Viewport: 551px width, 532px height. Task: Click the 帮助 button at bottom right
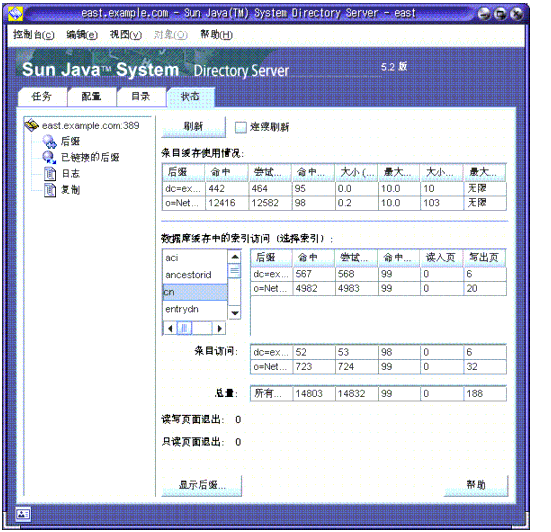click(476, 485)
